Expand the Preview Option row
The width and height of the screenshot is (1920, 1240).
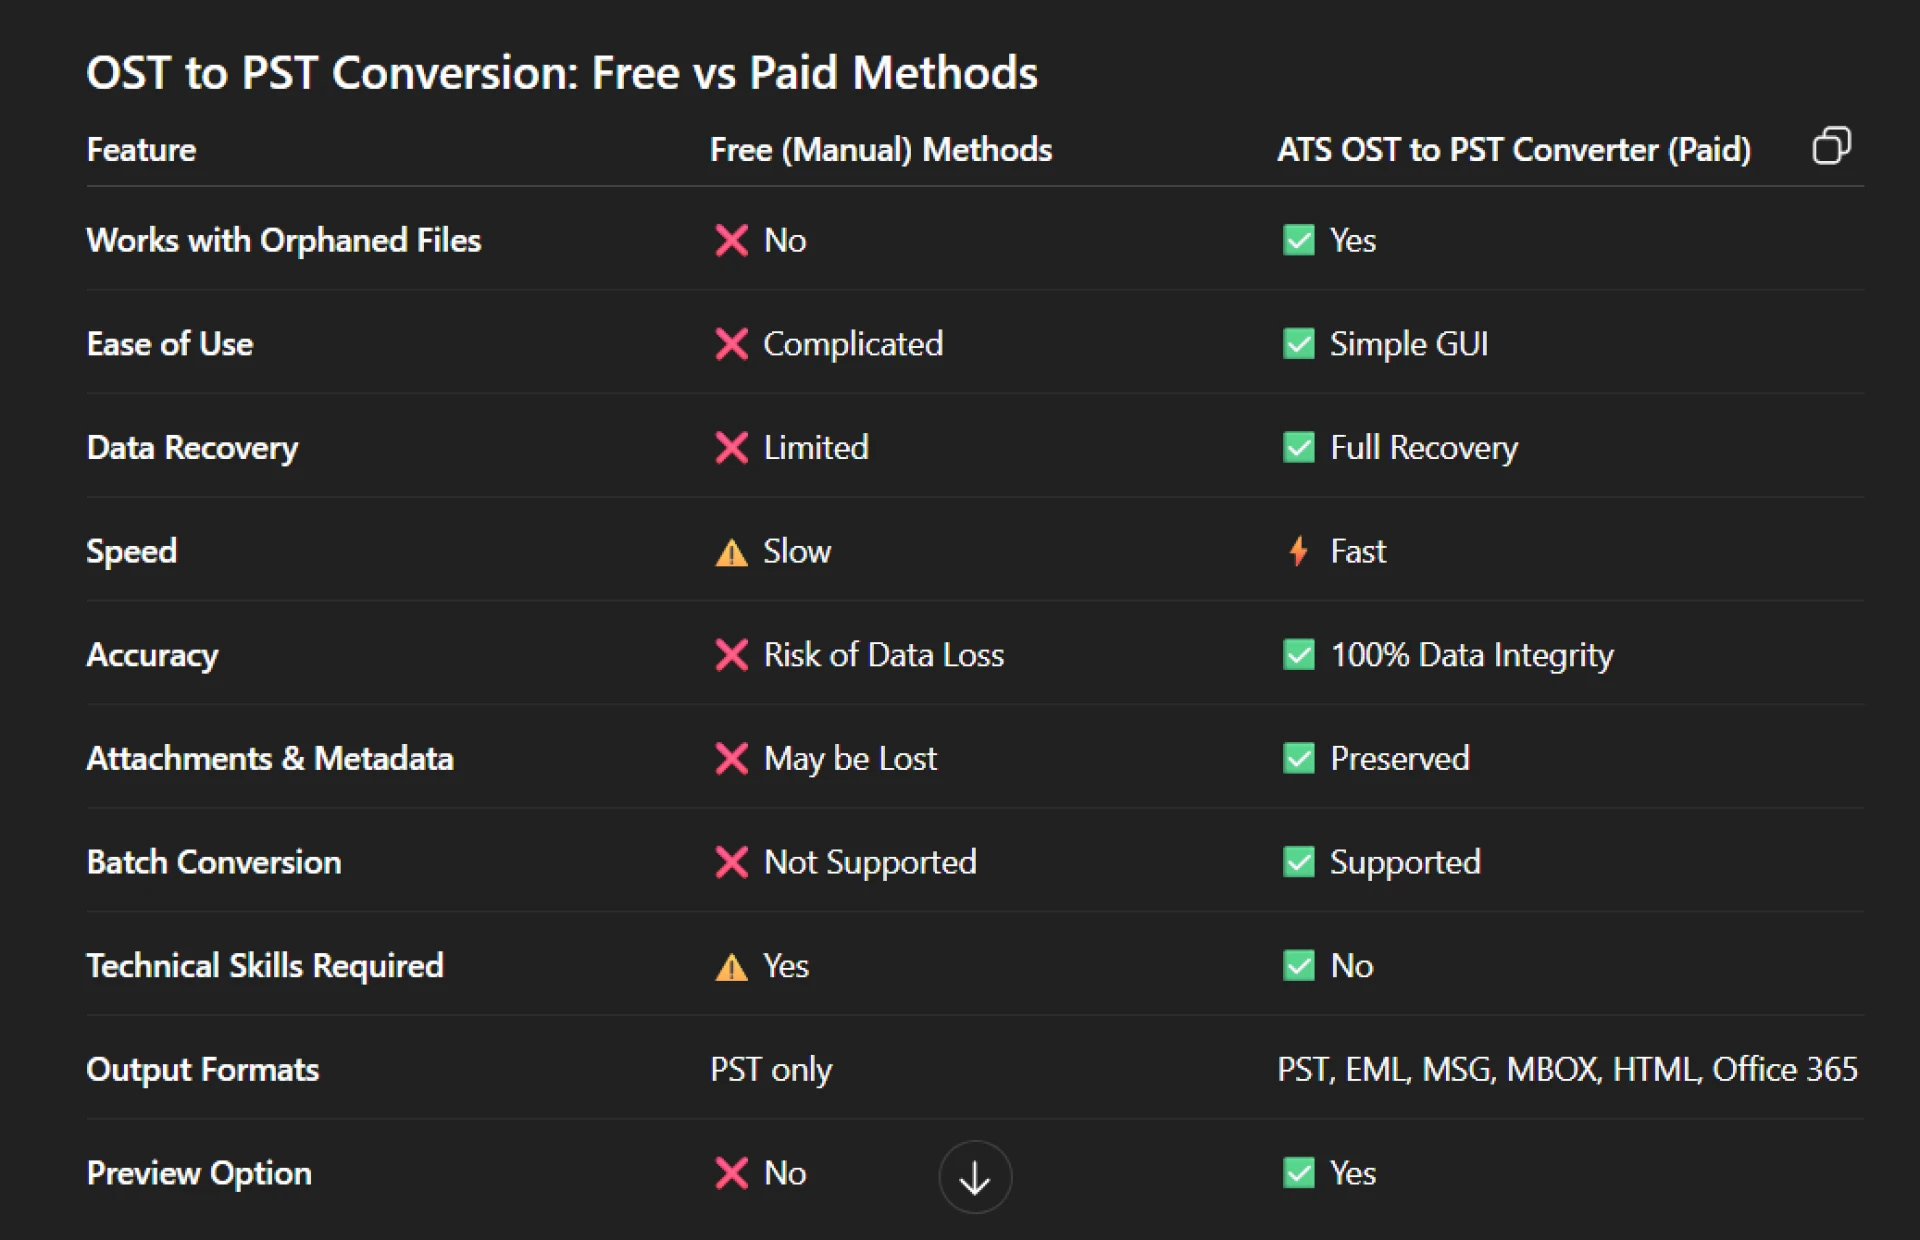pos(198,1173)
